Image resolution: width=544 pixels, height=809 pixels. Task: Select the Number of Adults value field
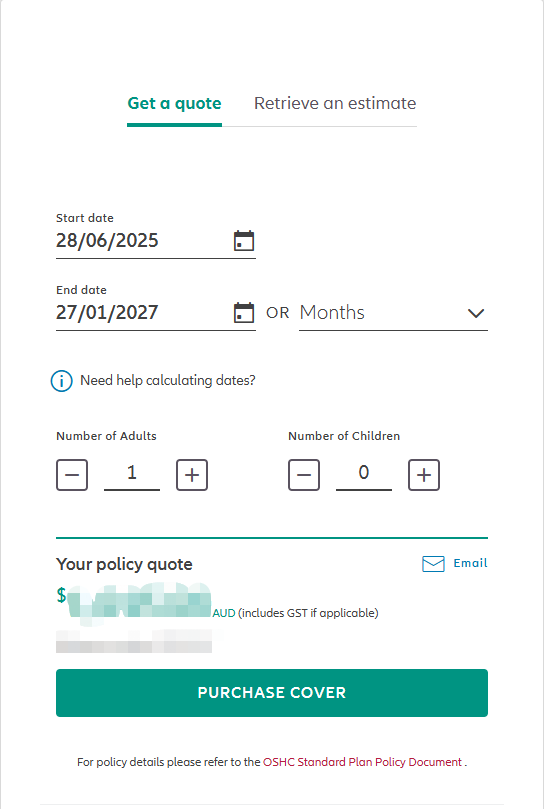132,473
